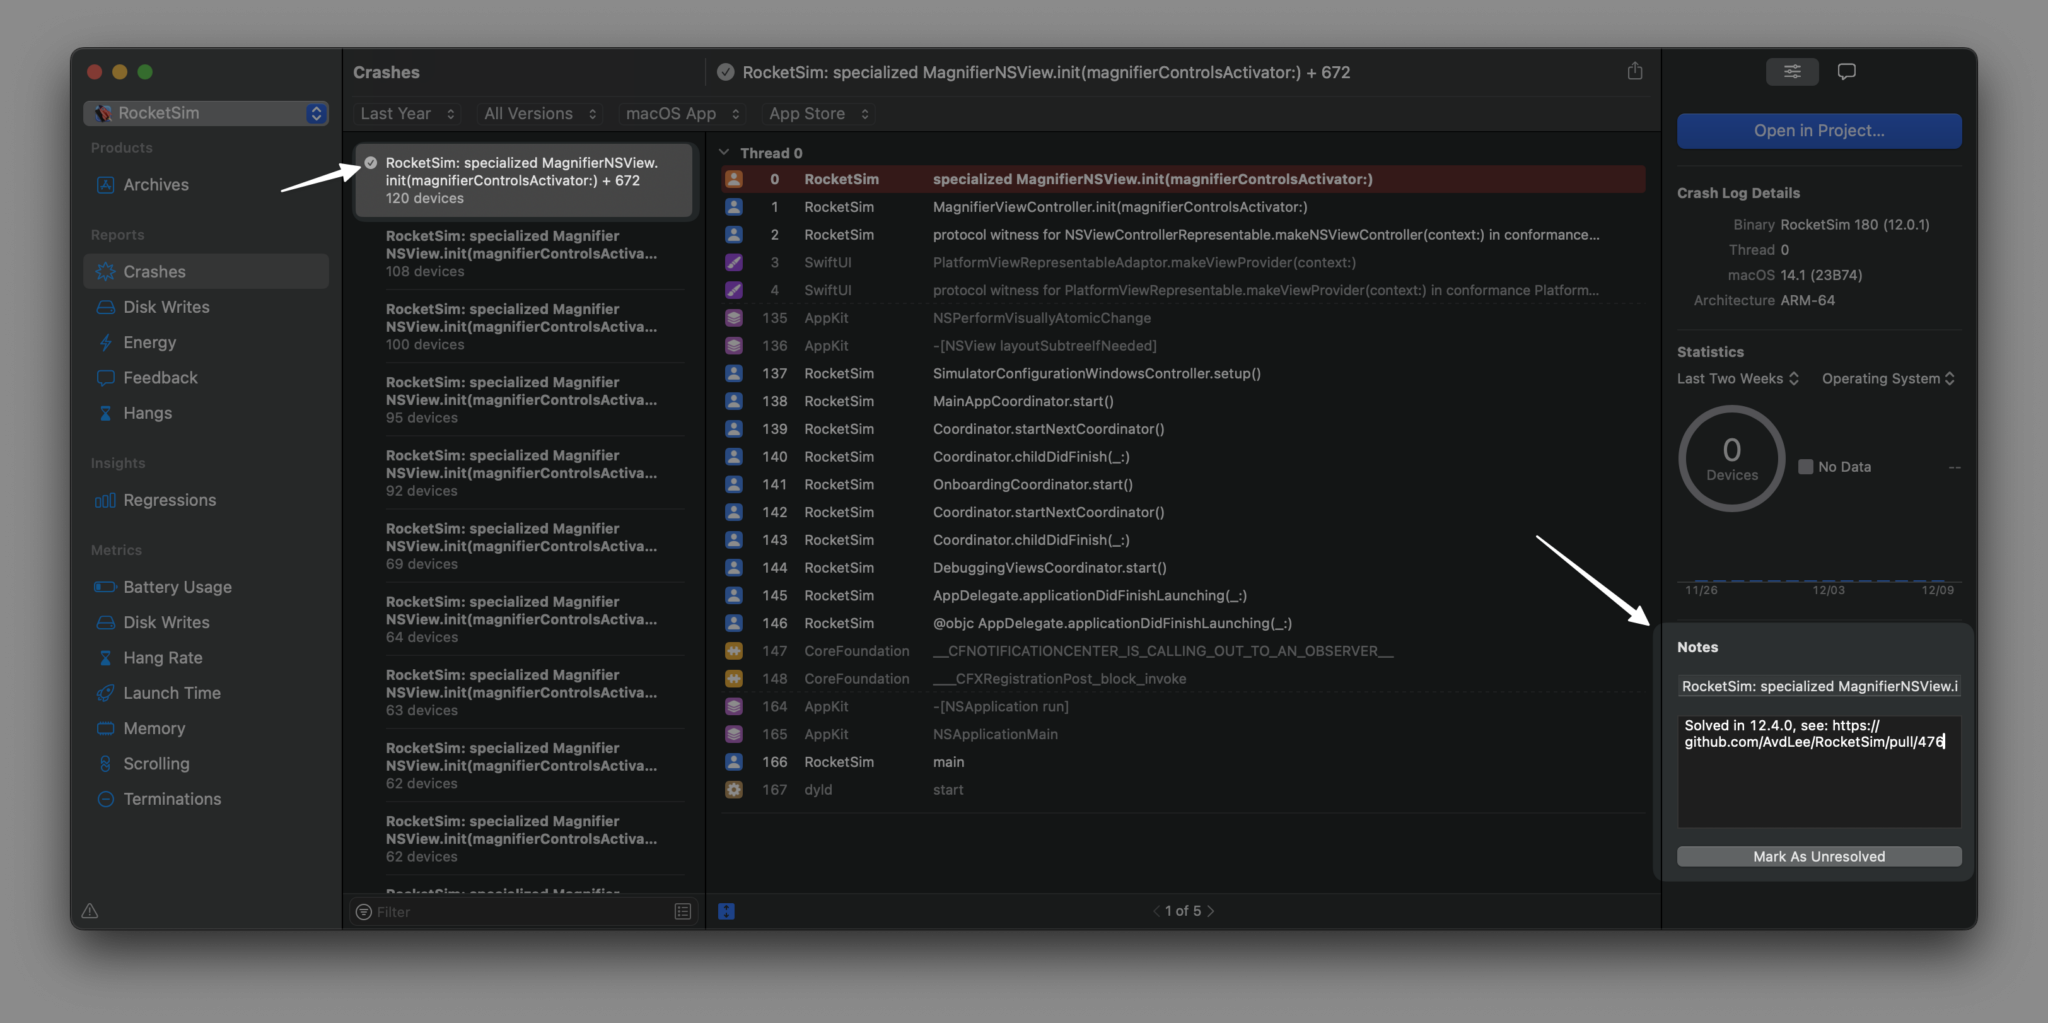Open Regressions under Insights

point(169,500)
